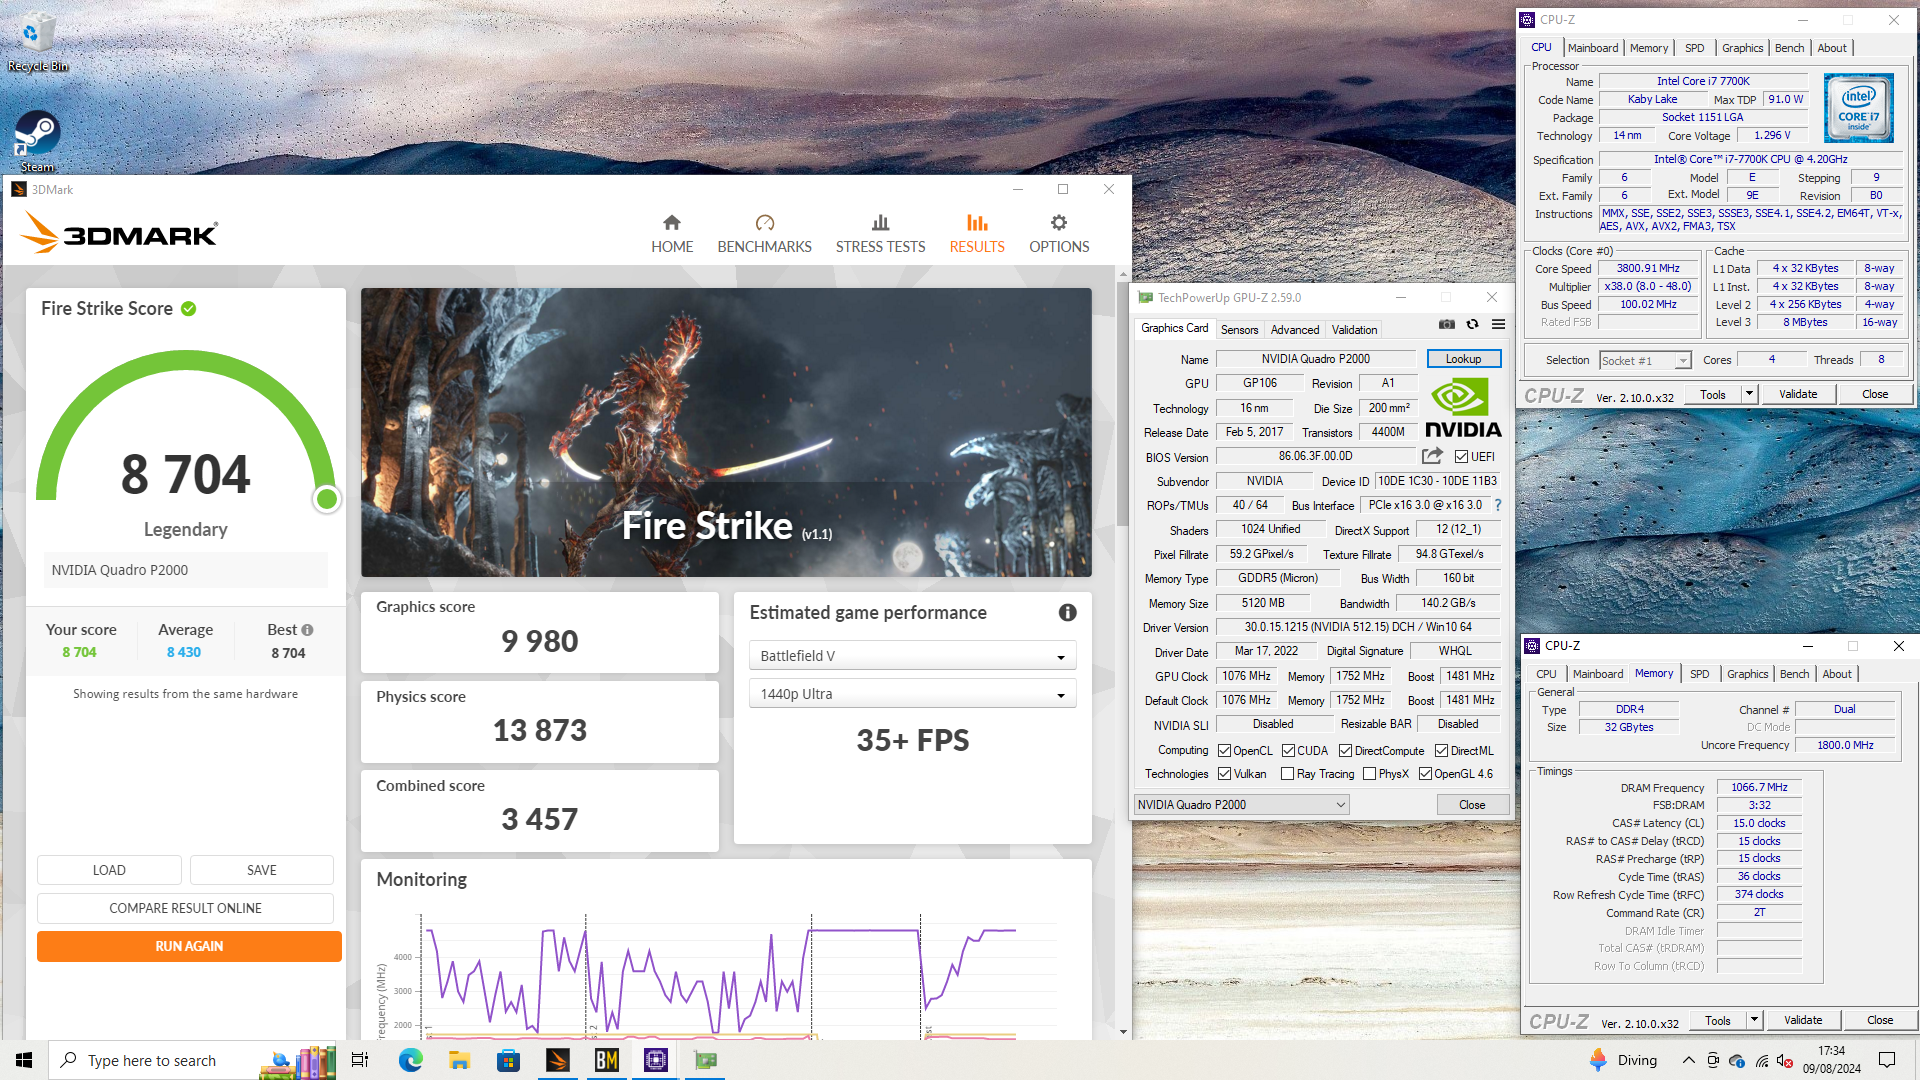This screenshot has height=1080, width=1920.
Task: Toggle the Vulkan checkbox
Action: click(1224, 774)
